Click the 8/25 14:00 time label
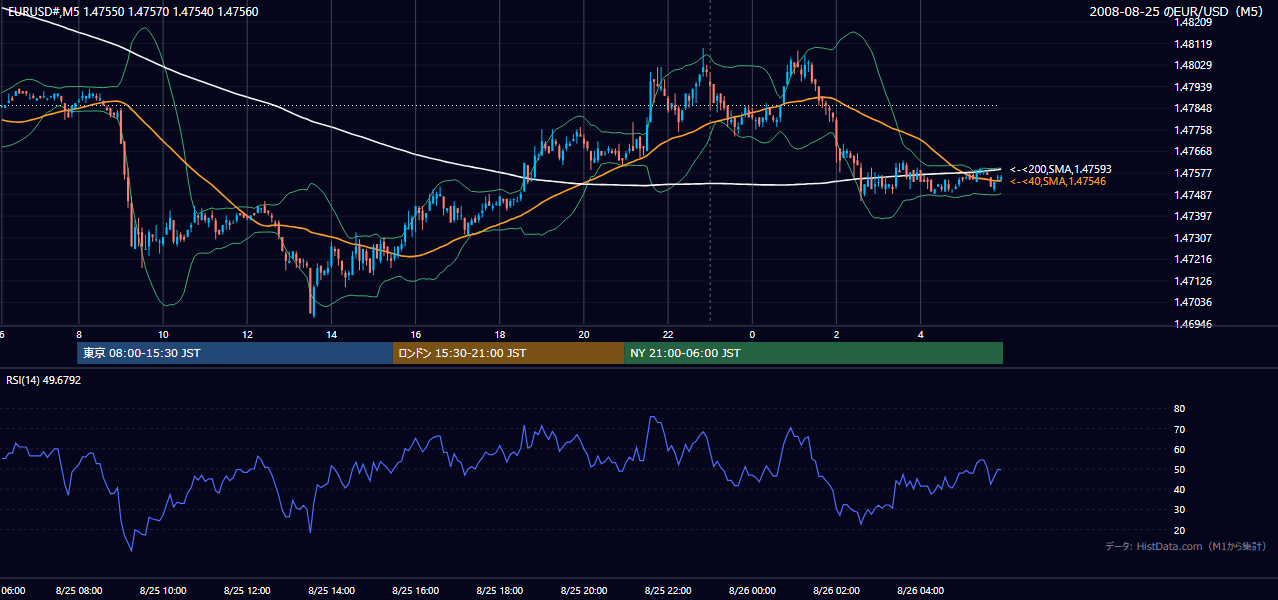 coord(331,591)
